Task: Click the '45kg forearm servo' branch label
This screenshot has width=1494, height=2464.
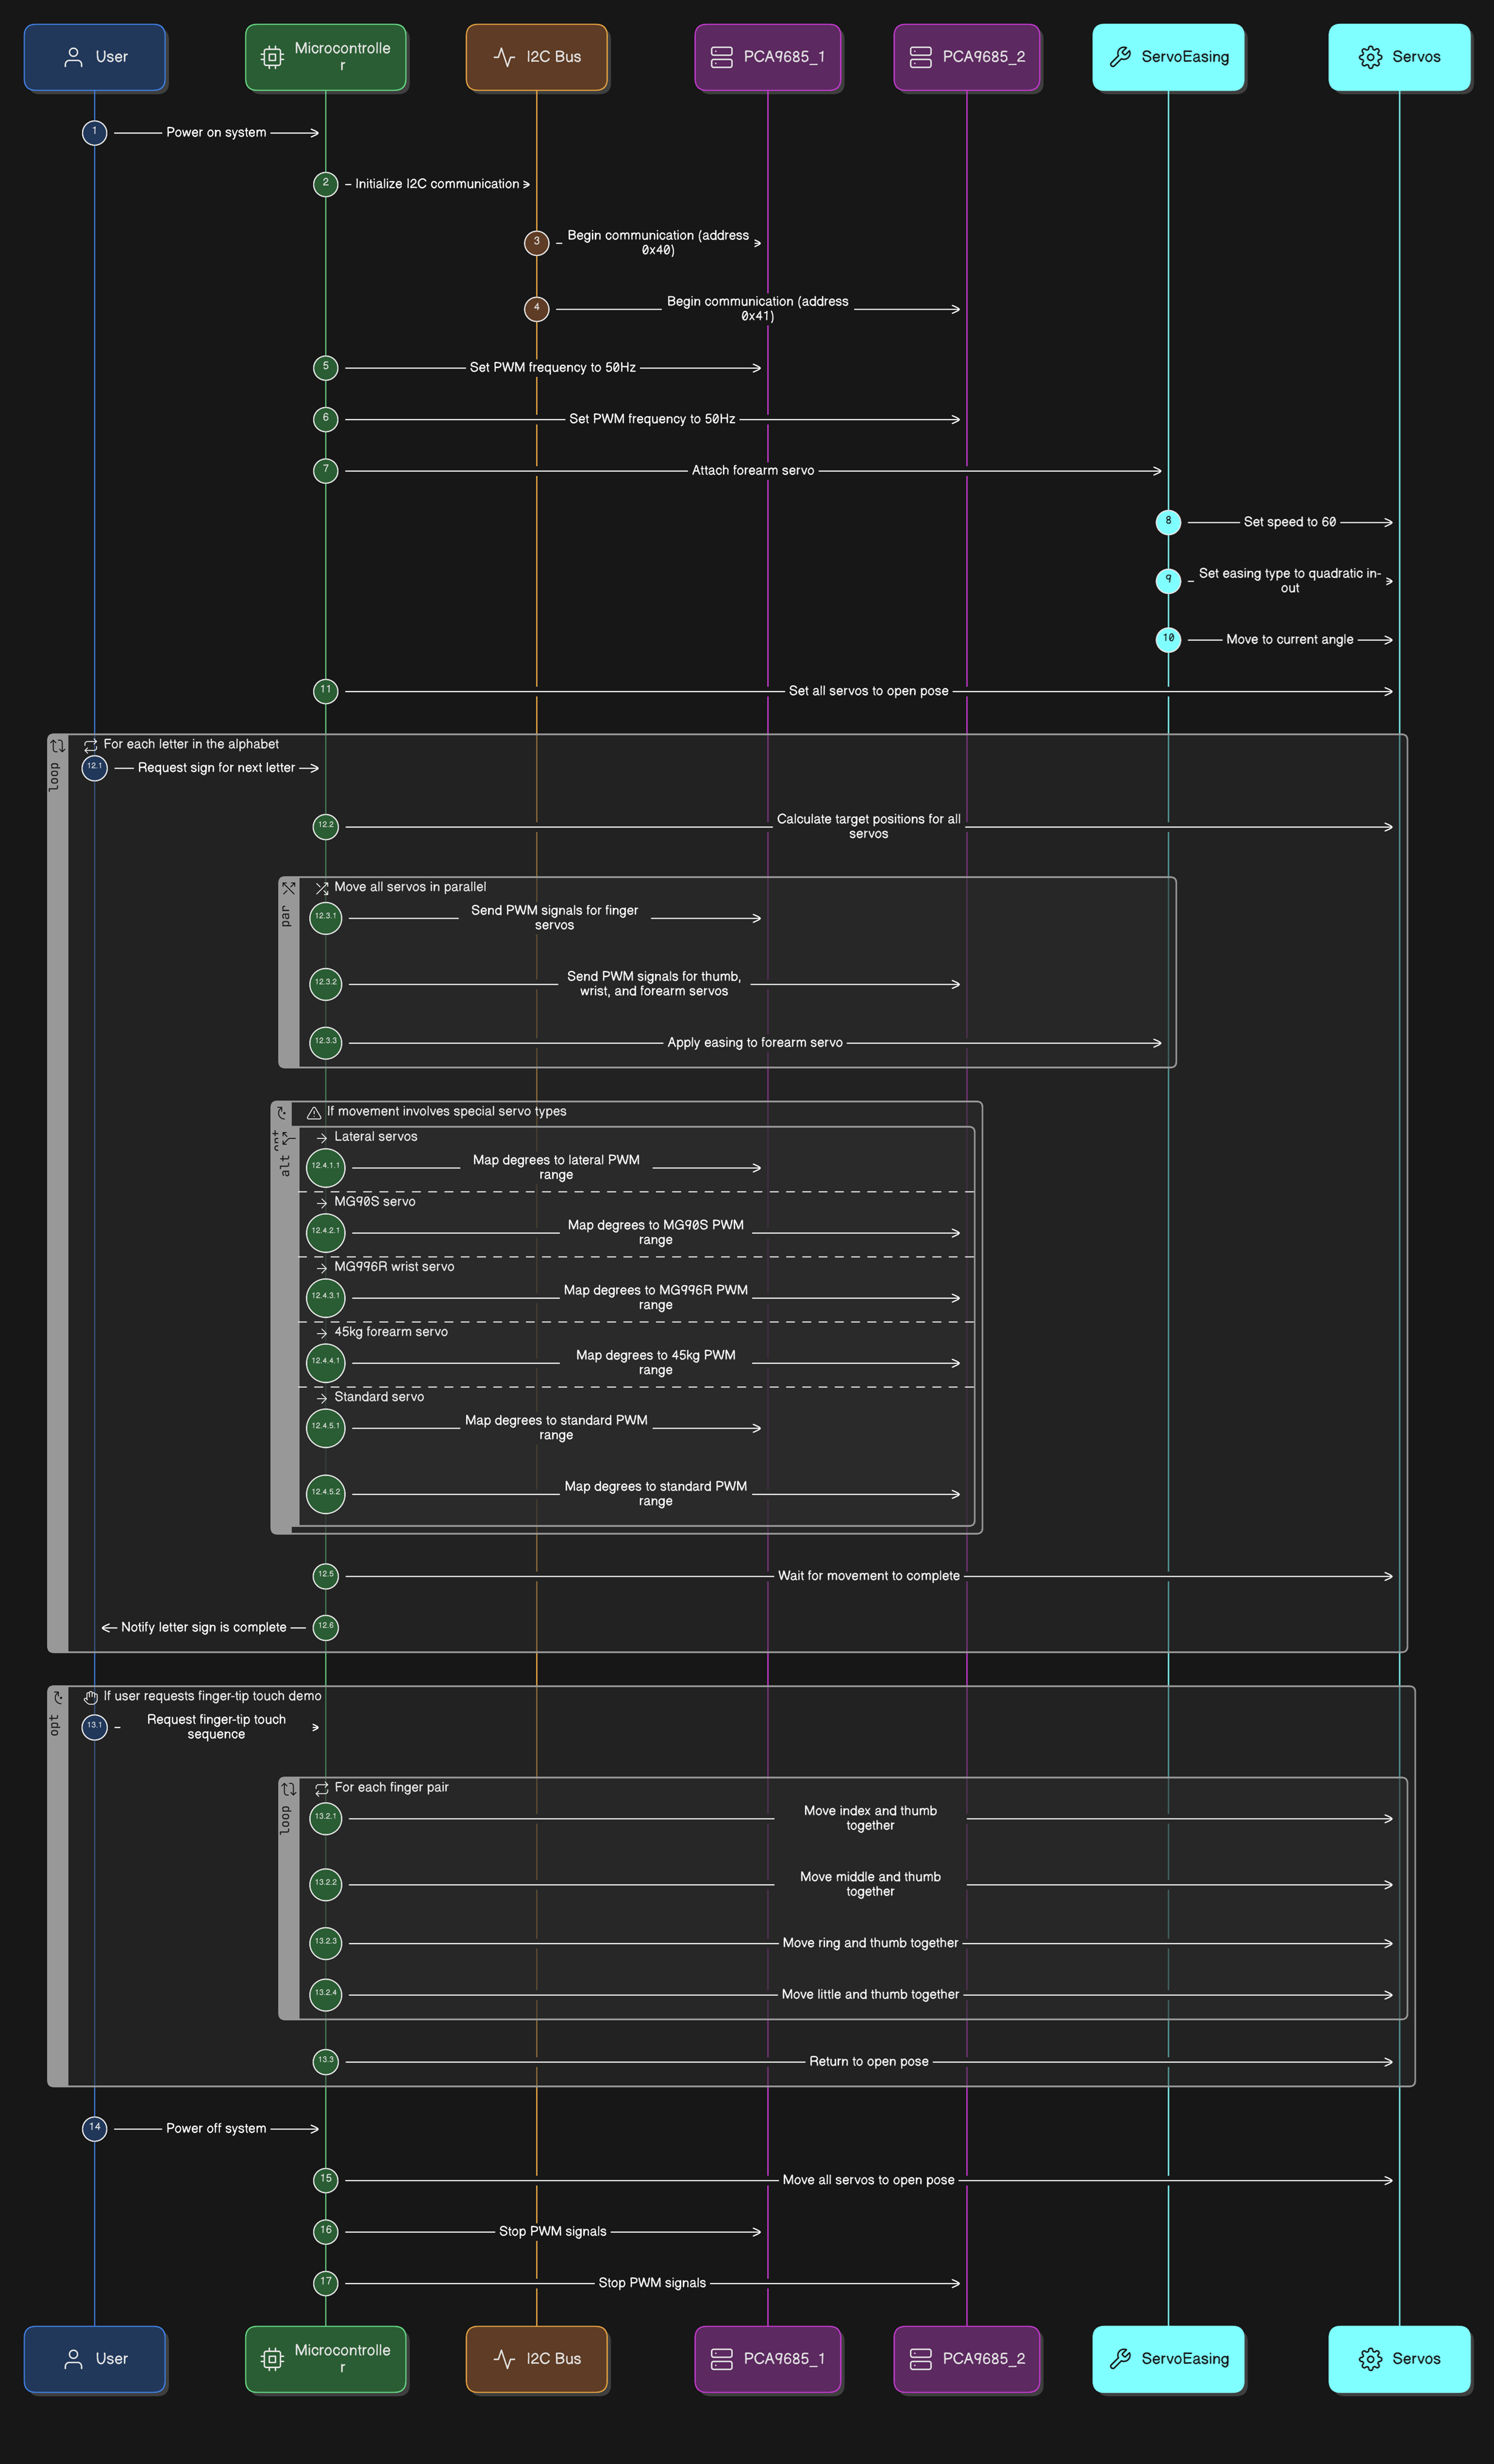Action: (390, 1332)
